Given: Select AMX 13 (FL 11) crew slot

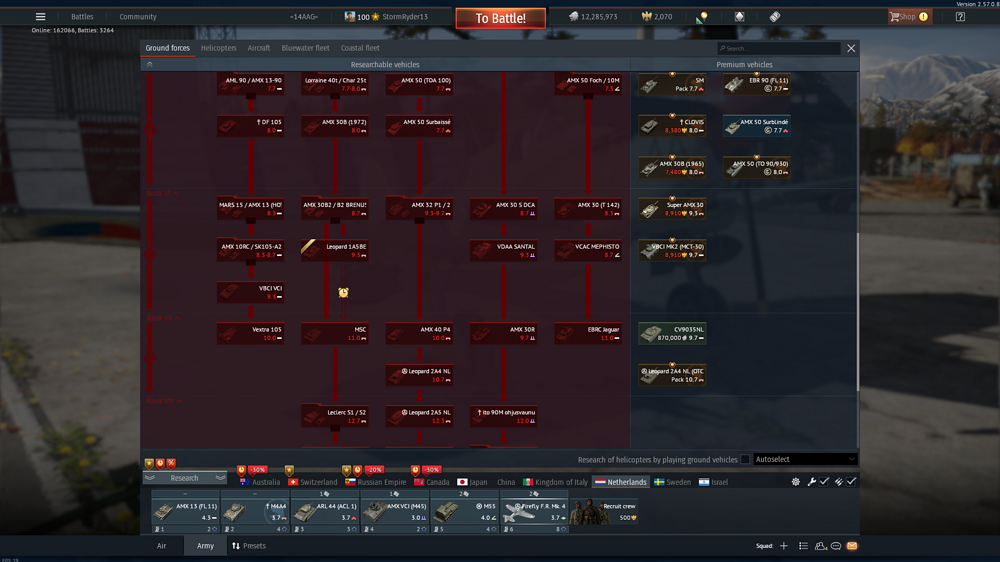Looking at the screenshot, I should (186, 512).
